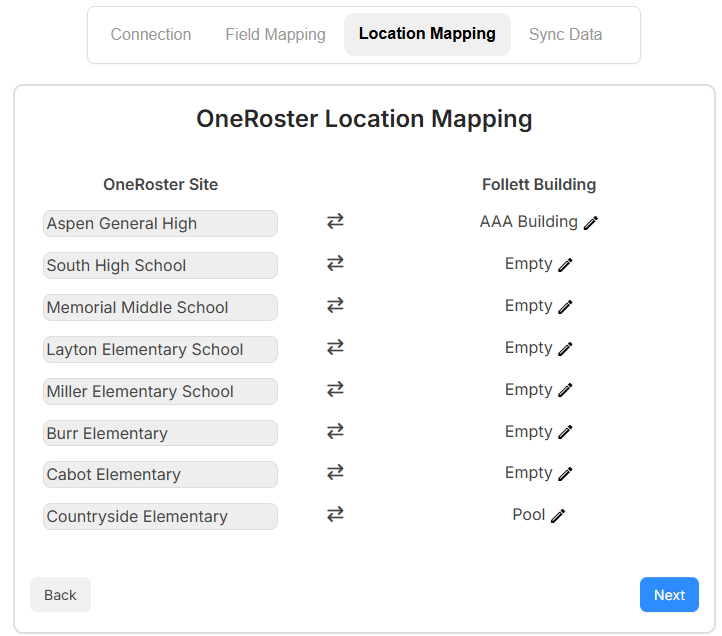Edit Follett building for Burr Elementary
Screen dimensions: 722x636
click(565, 432)
